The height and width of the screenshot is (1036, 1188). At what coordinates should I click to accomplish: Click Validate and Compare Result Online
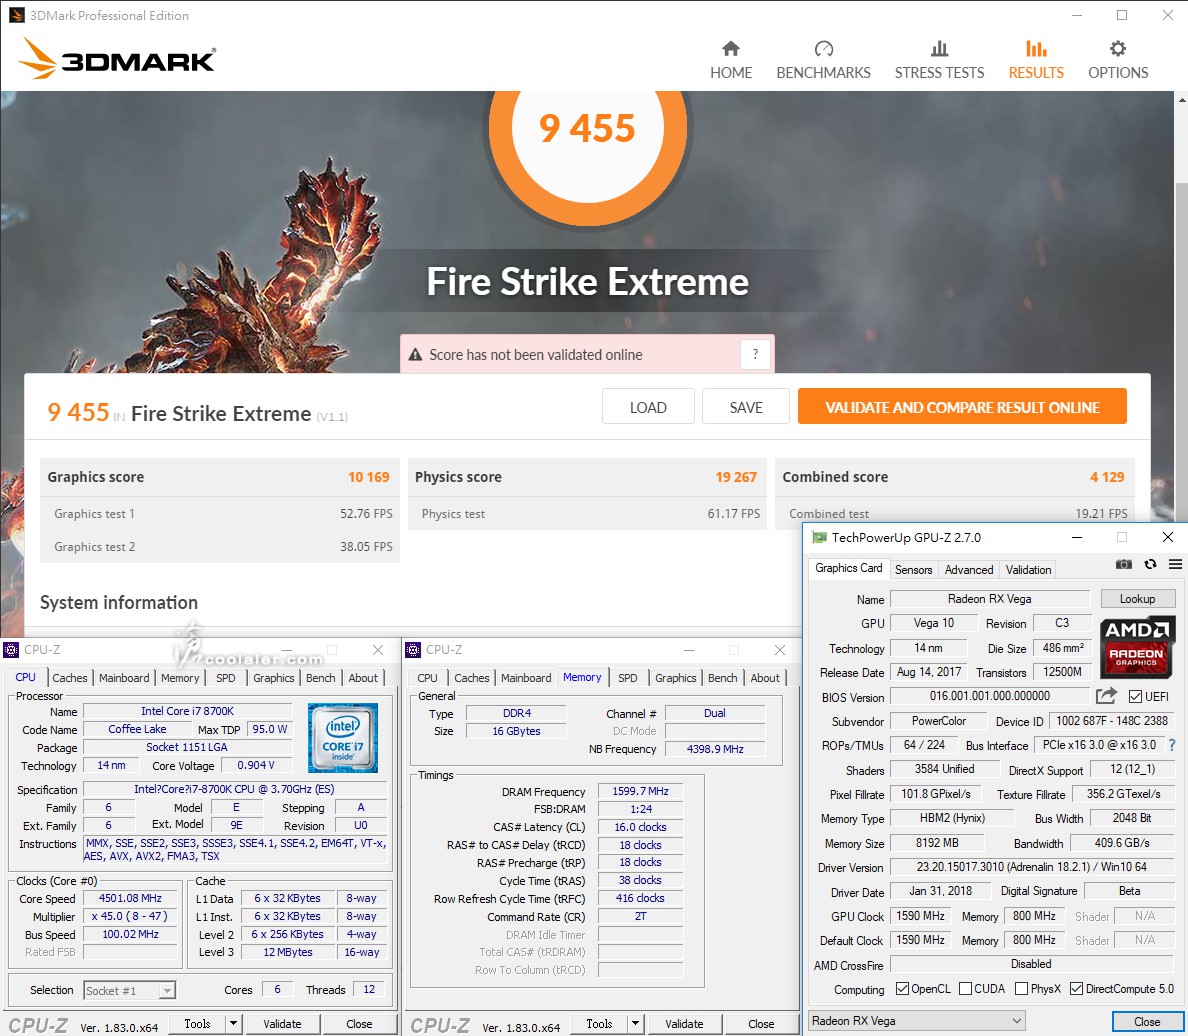click(961, 407)
